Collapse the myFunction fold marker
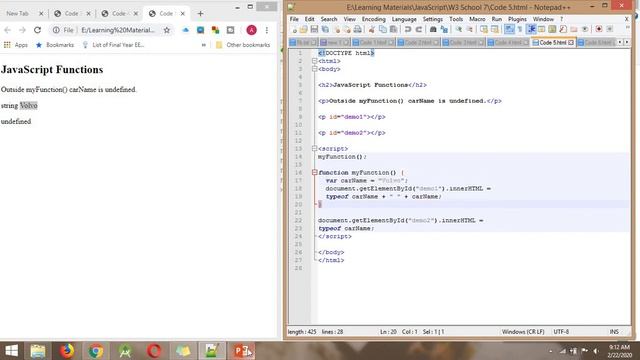 click(x=314, y=173)
